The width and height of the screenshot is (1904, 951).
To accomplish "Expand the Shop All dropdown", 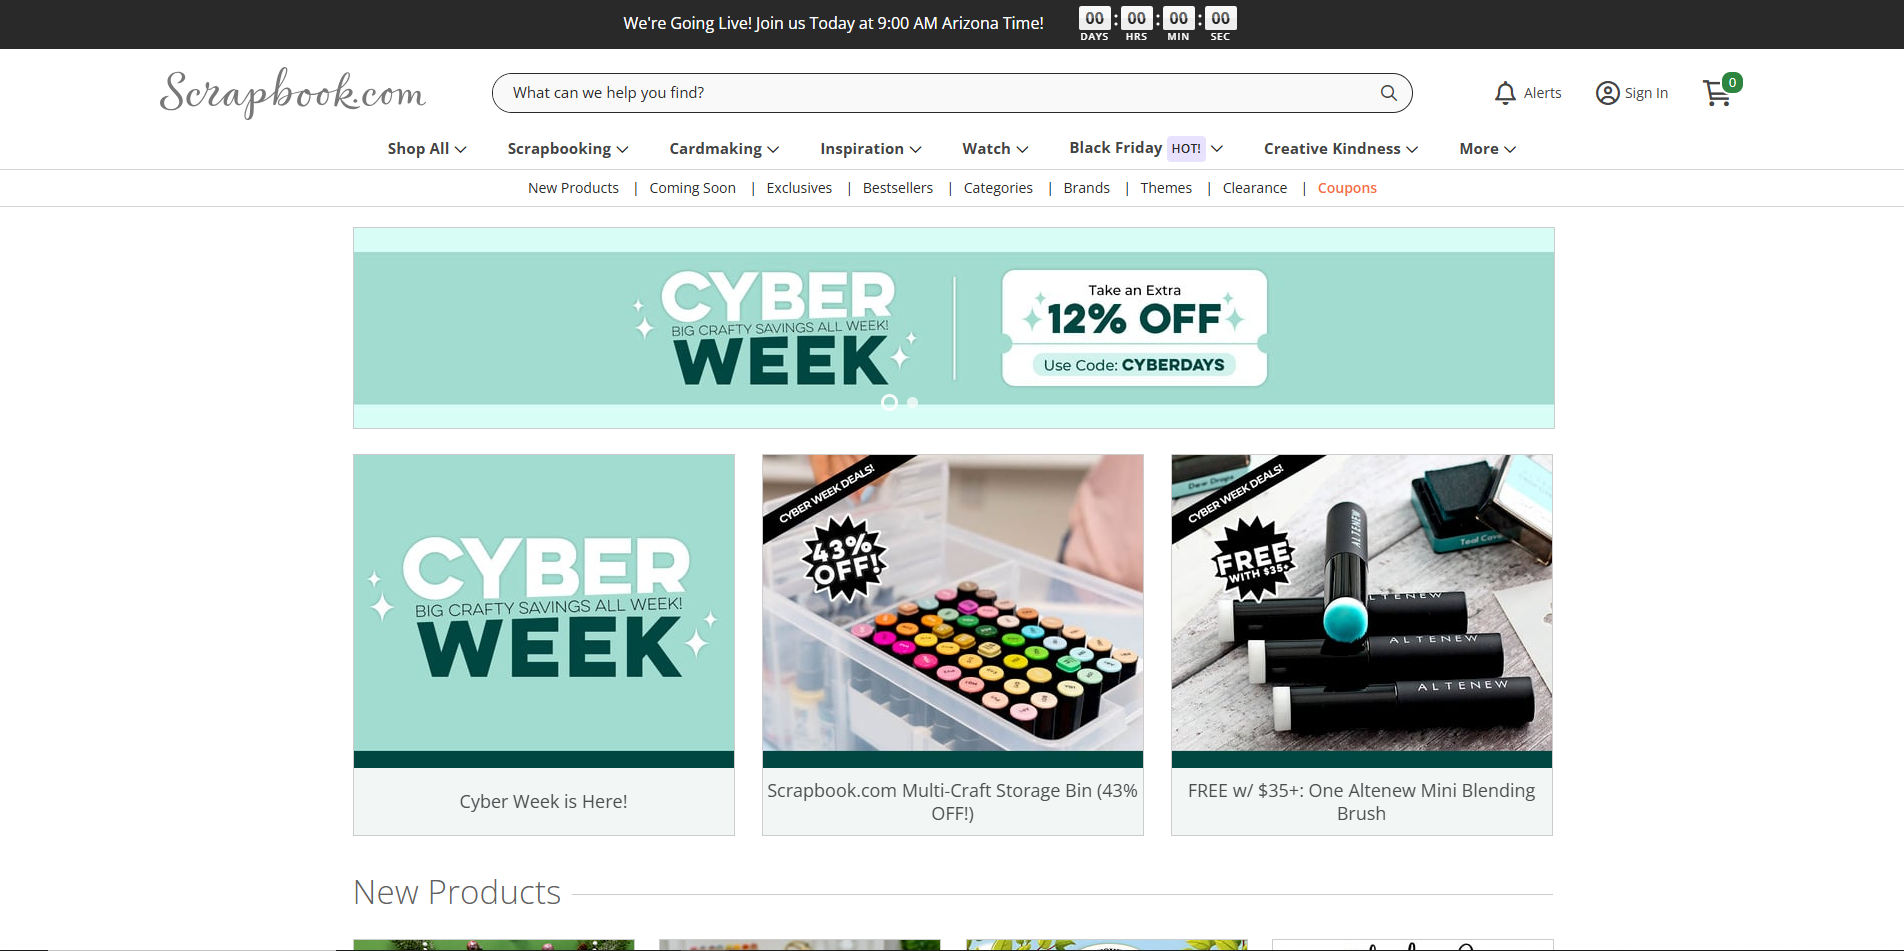I will coord(427,148).
